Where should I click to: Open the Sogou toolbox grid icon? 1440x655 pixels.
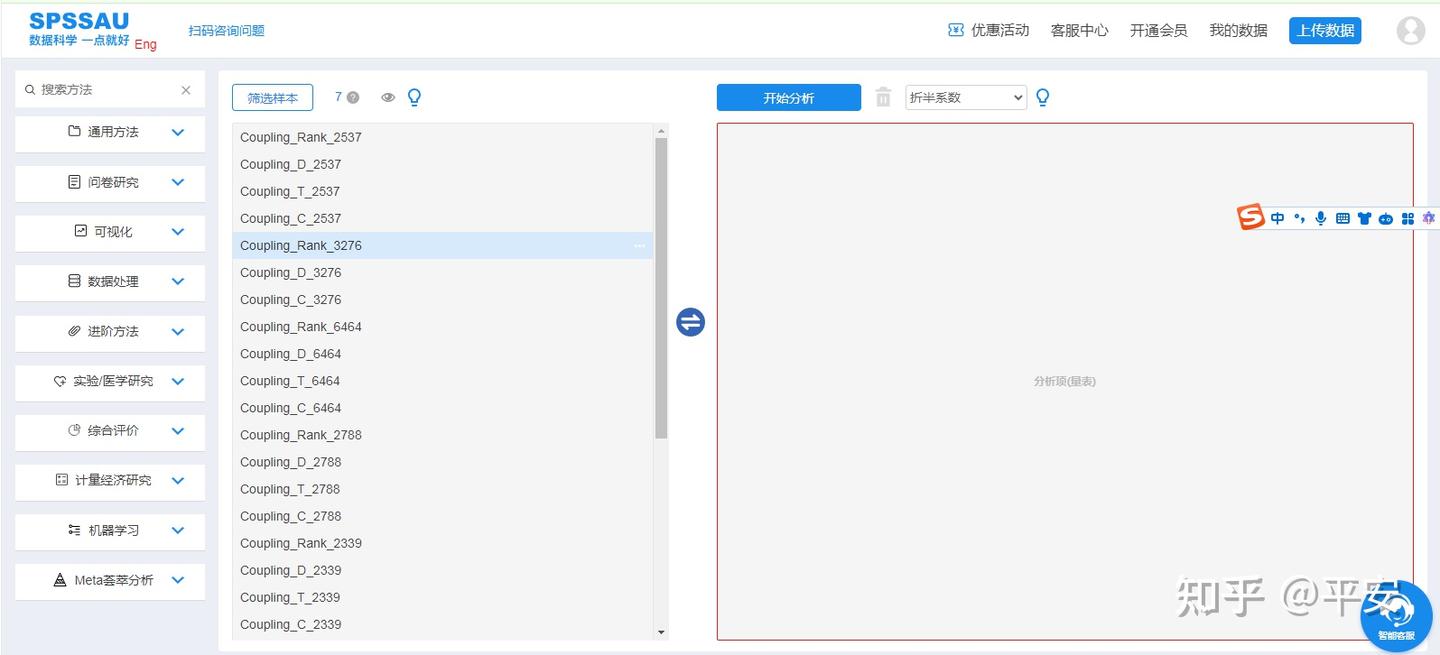1408,218
